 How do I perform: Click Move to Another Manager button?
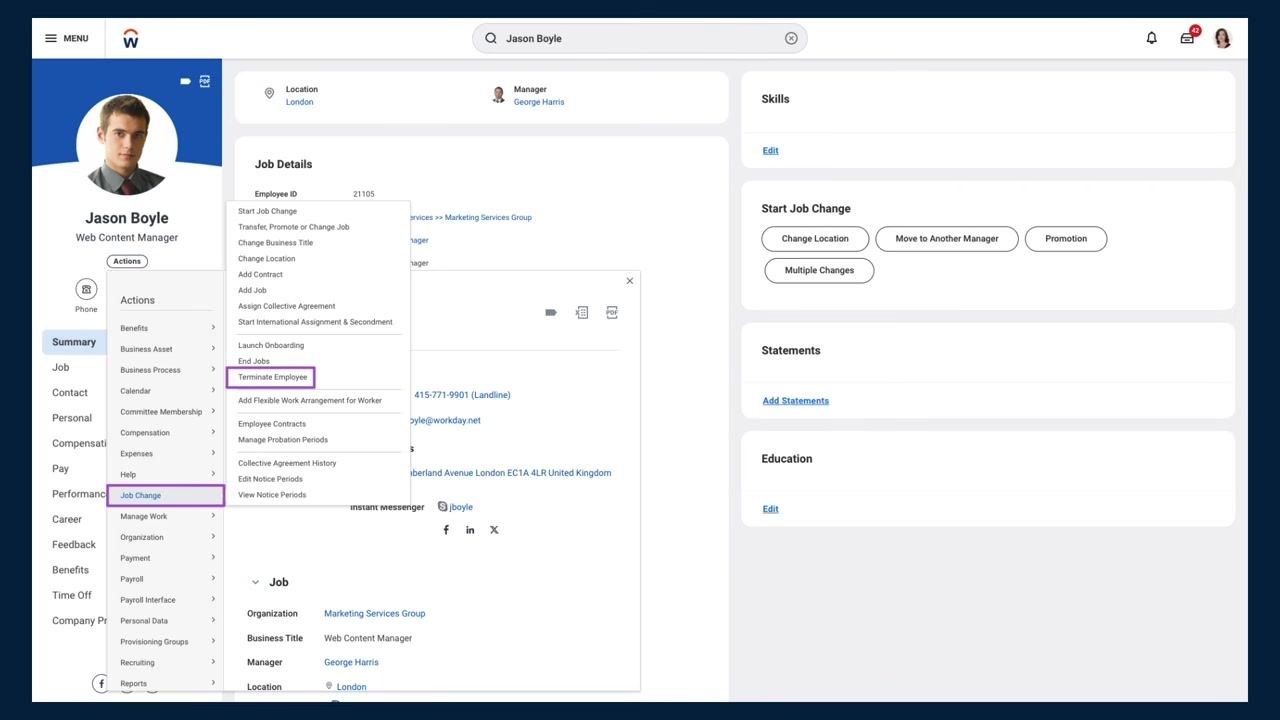point(947,239)
